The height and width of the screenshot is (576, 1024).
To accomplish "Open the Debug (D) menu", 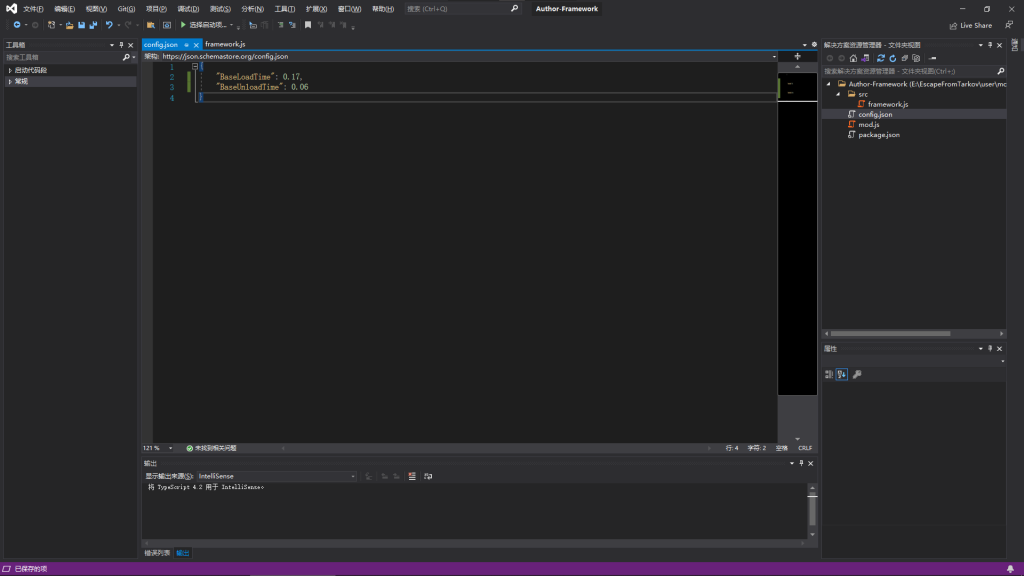I will click(188, 9).
